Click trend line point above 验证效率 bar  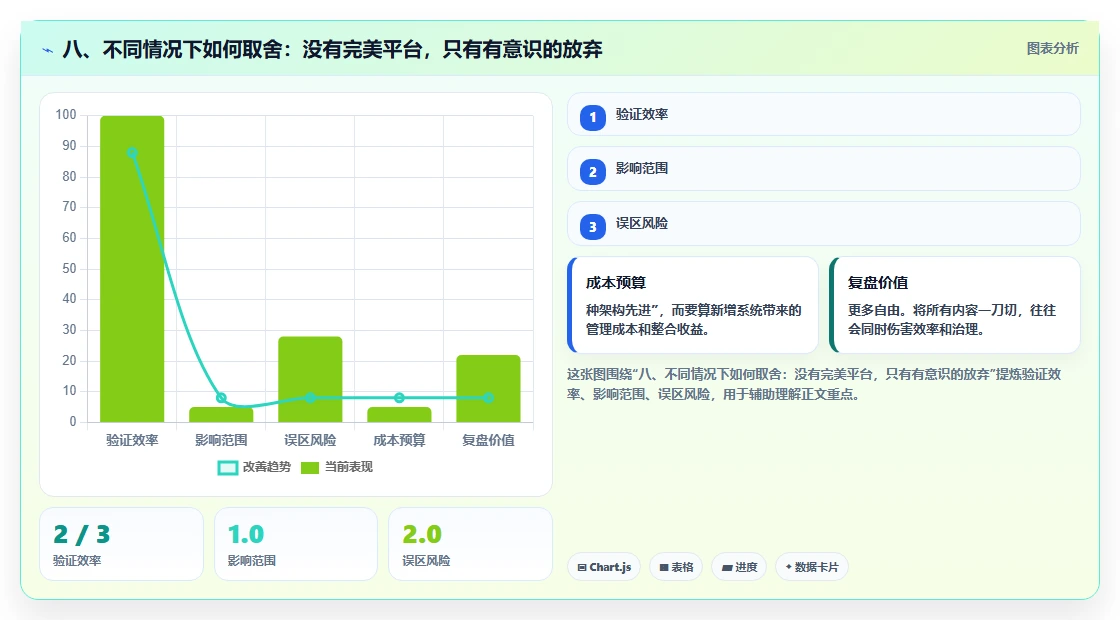click(132, 153)
